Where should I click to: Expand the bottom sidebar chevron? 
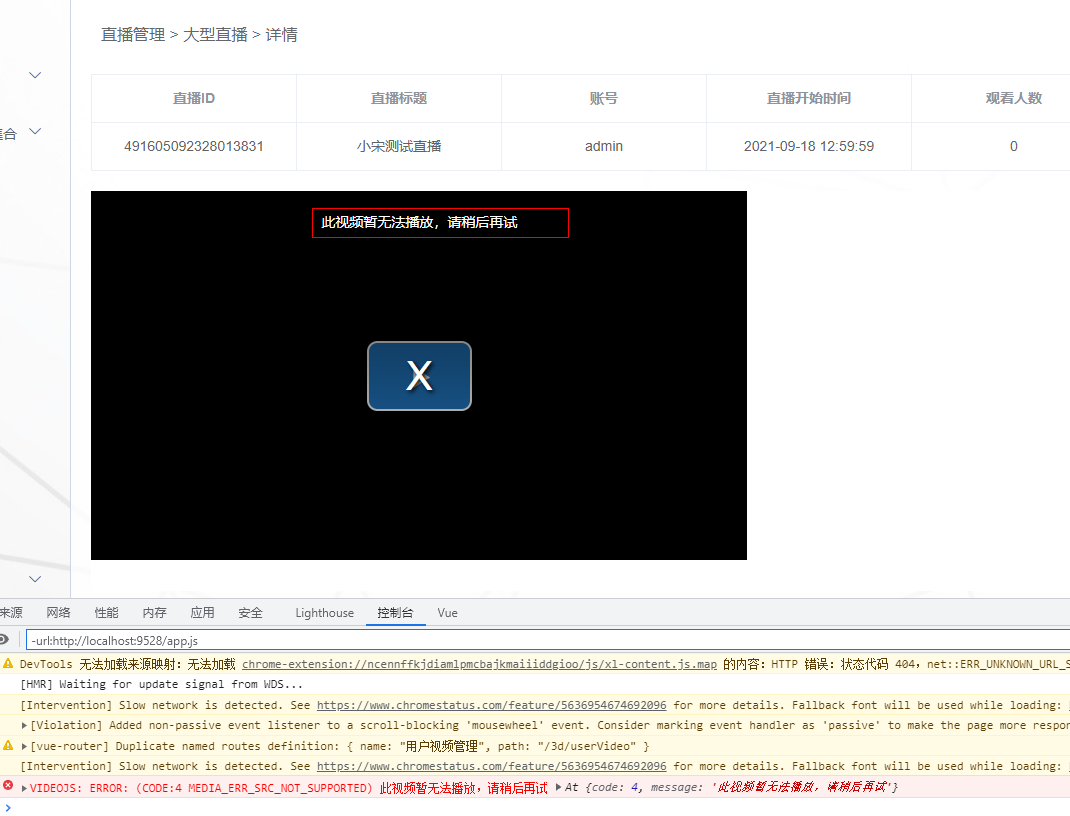pos(35,579)
